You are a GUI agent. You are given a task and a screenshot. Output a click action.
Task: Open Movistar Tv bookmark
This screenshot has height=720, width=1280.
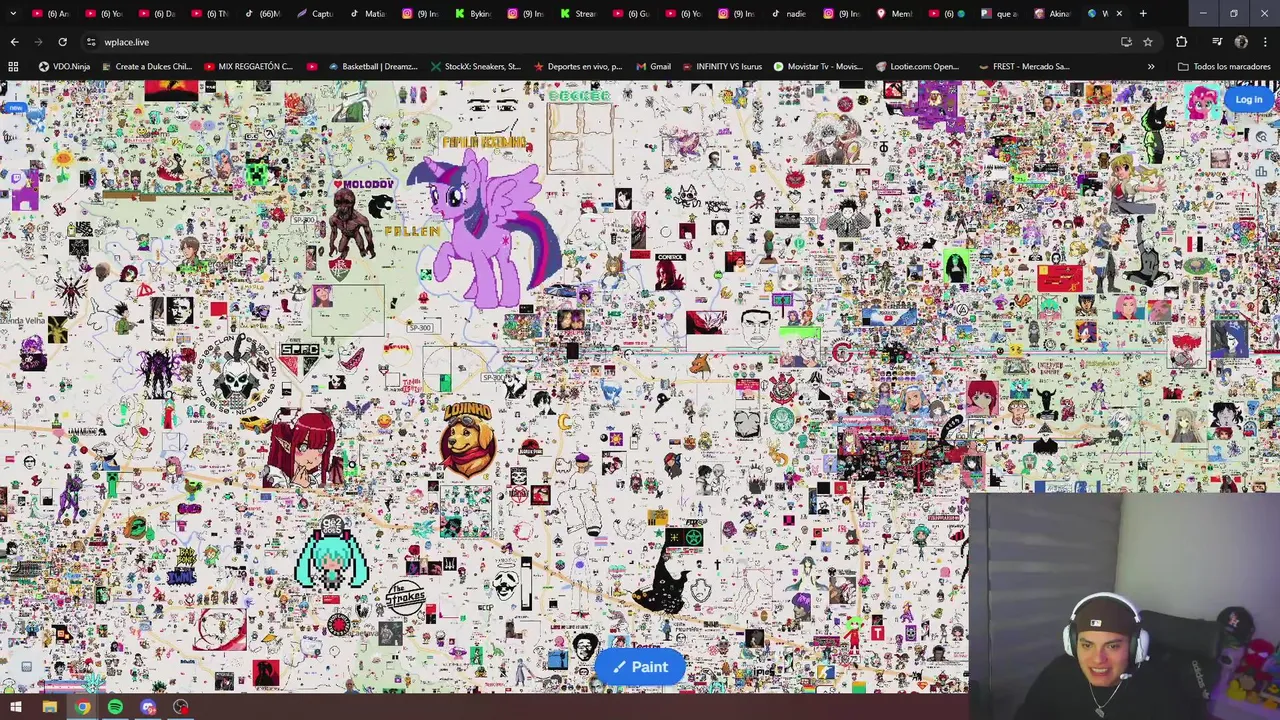817,67
